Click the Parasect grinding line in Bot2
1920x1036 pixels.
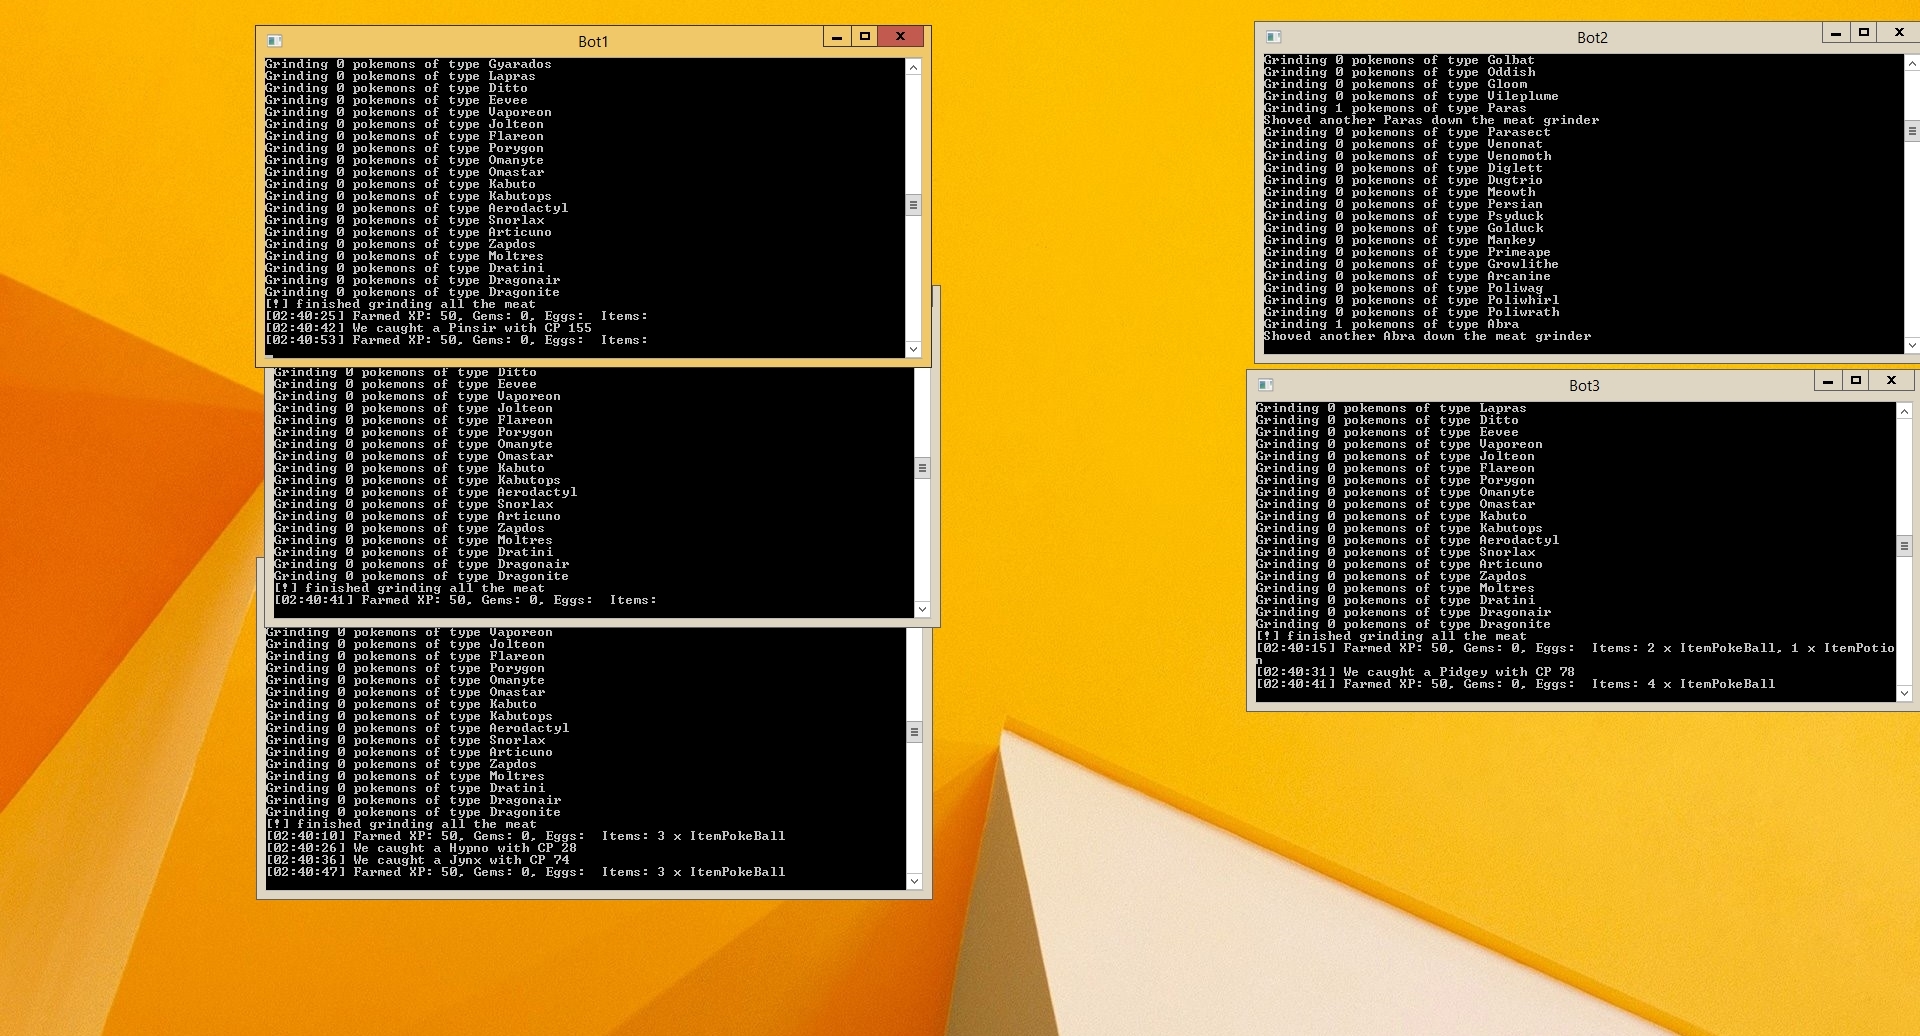tap(1407, 132)
